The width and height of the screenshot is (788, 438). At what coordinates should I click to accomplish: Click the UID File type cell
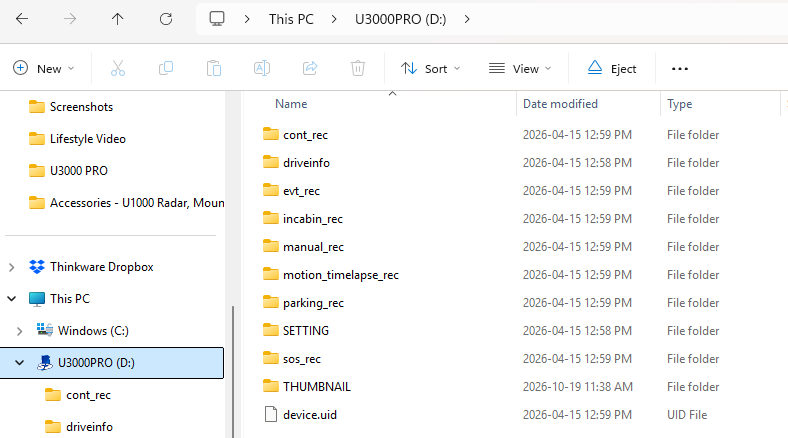[x=687, y=415]
